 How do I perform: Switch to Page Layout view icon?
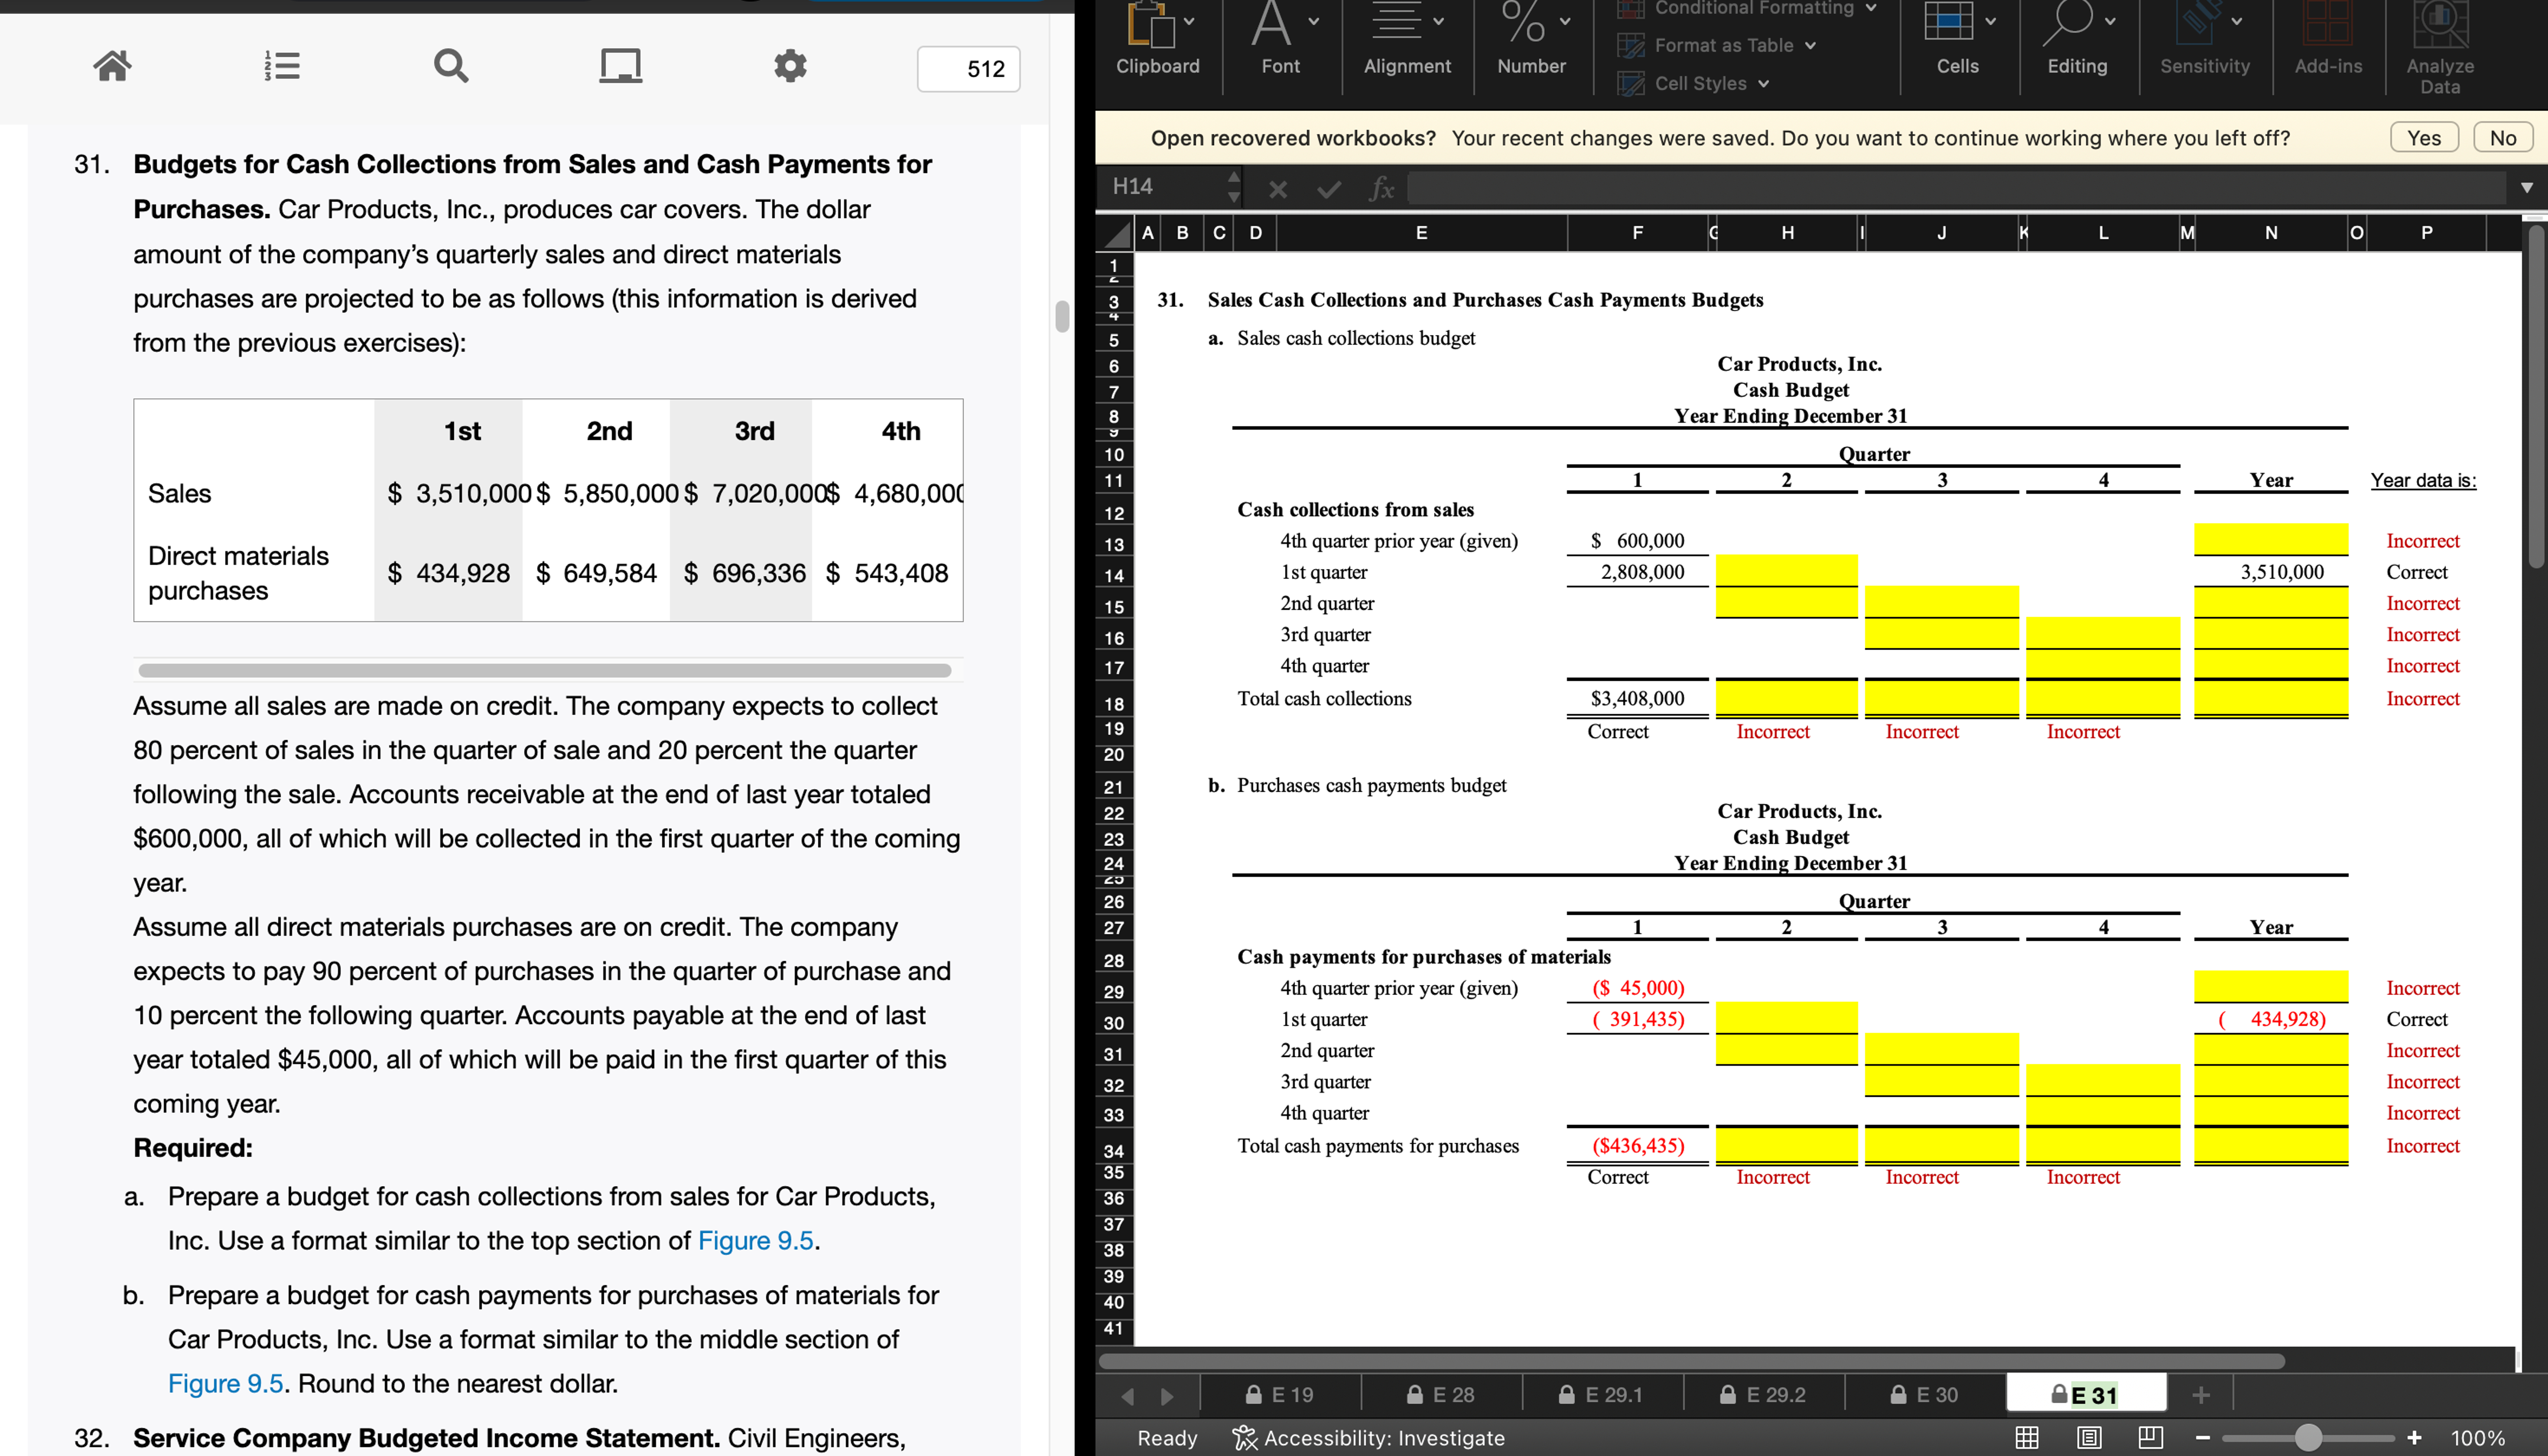(x=2089, y=1438)
